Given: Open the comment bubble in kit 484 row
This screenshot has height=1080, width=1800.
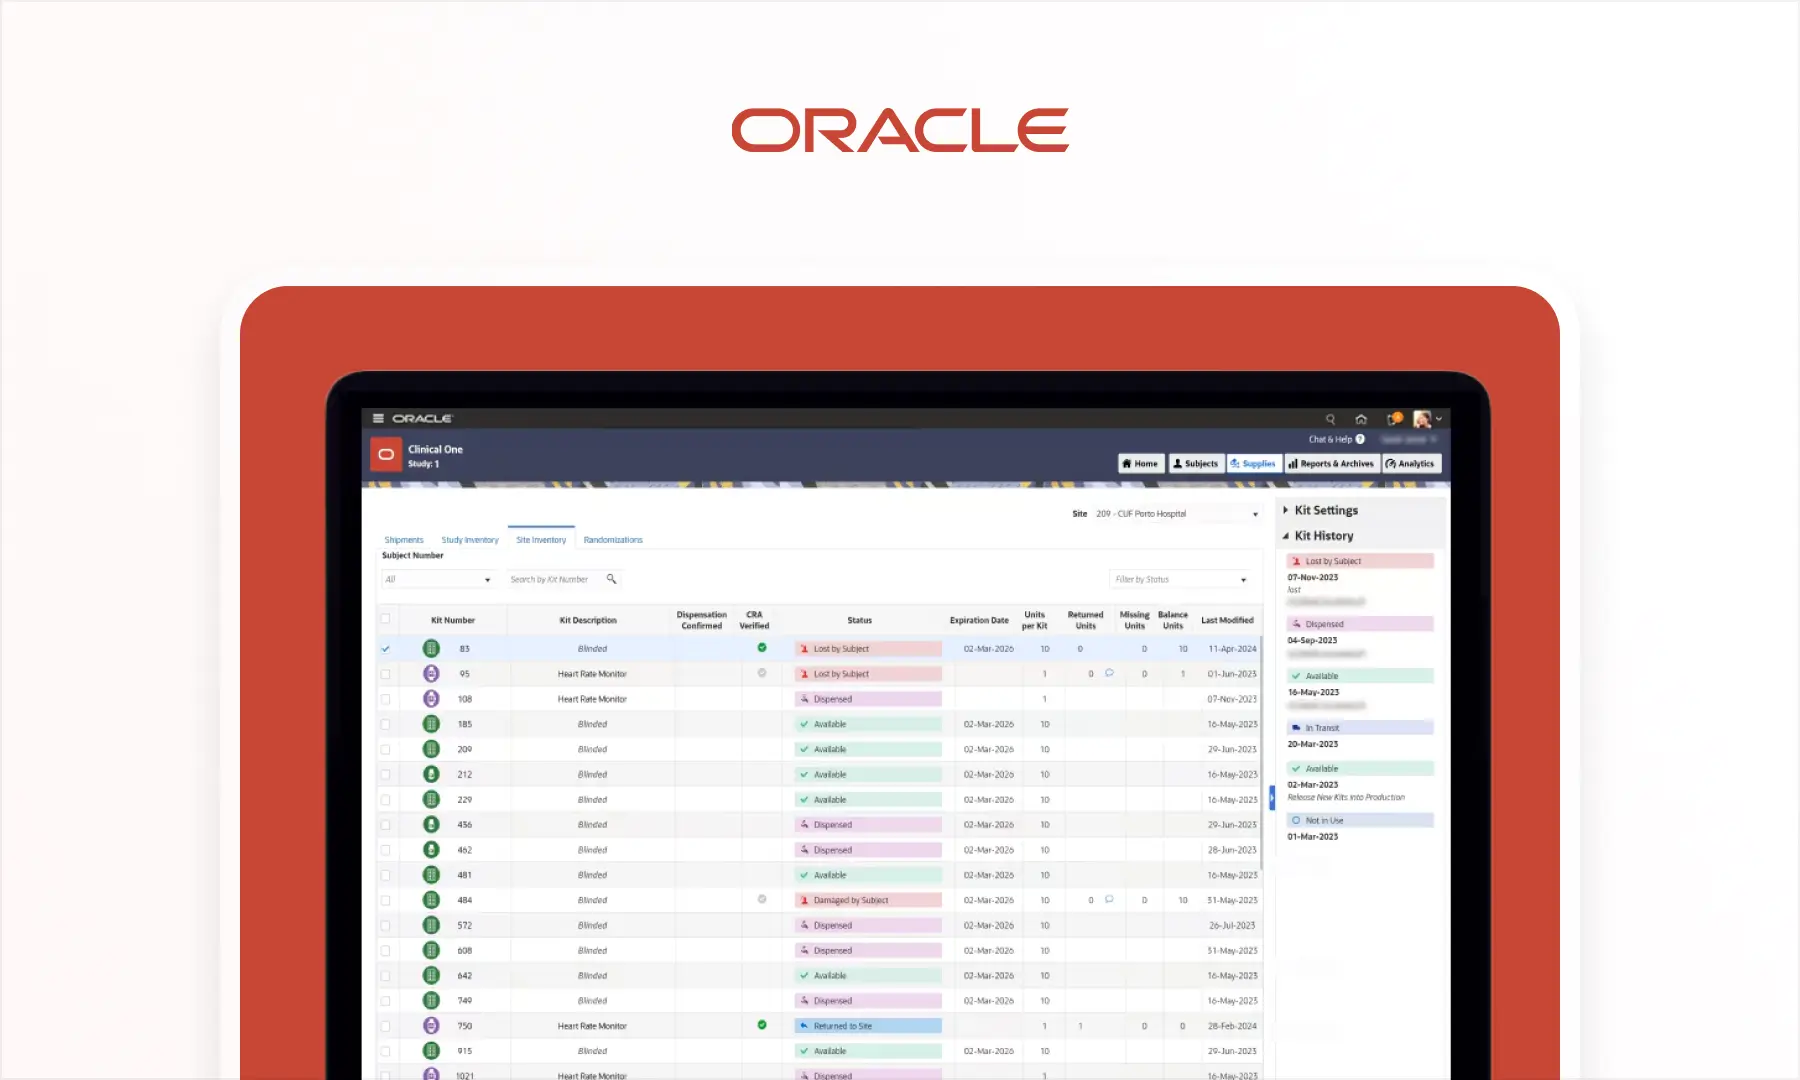Looking at the screenshot, I should click(x=1109, y=899).
